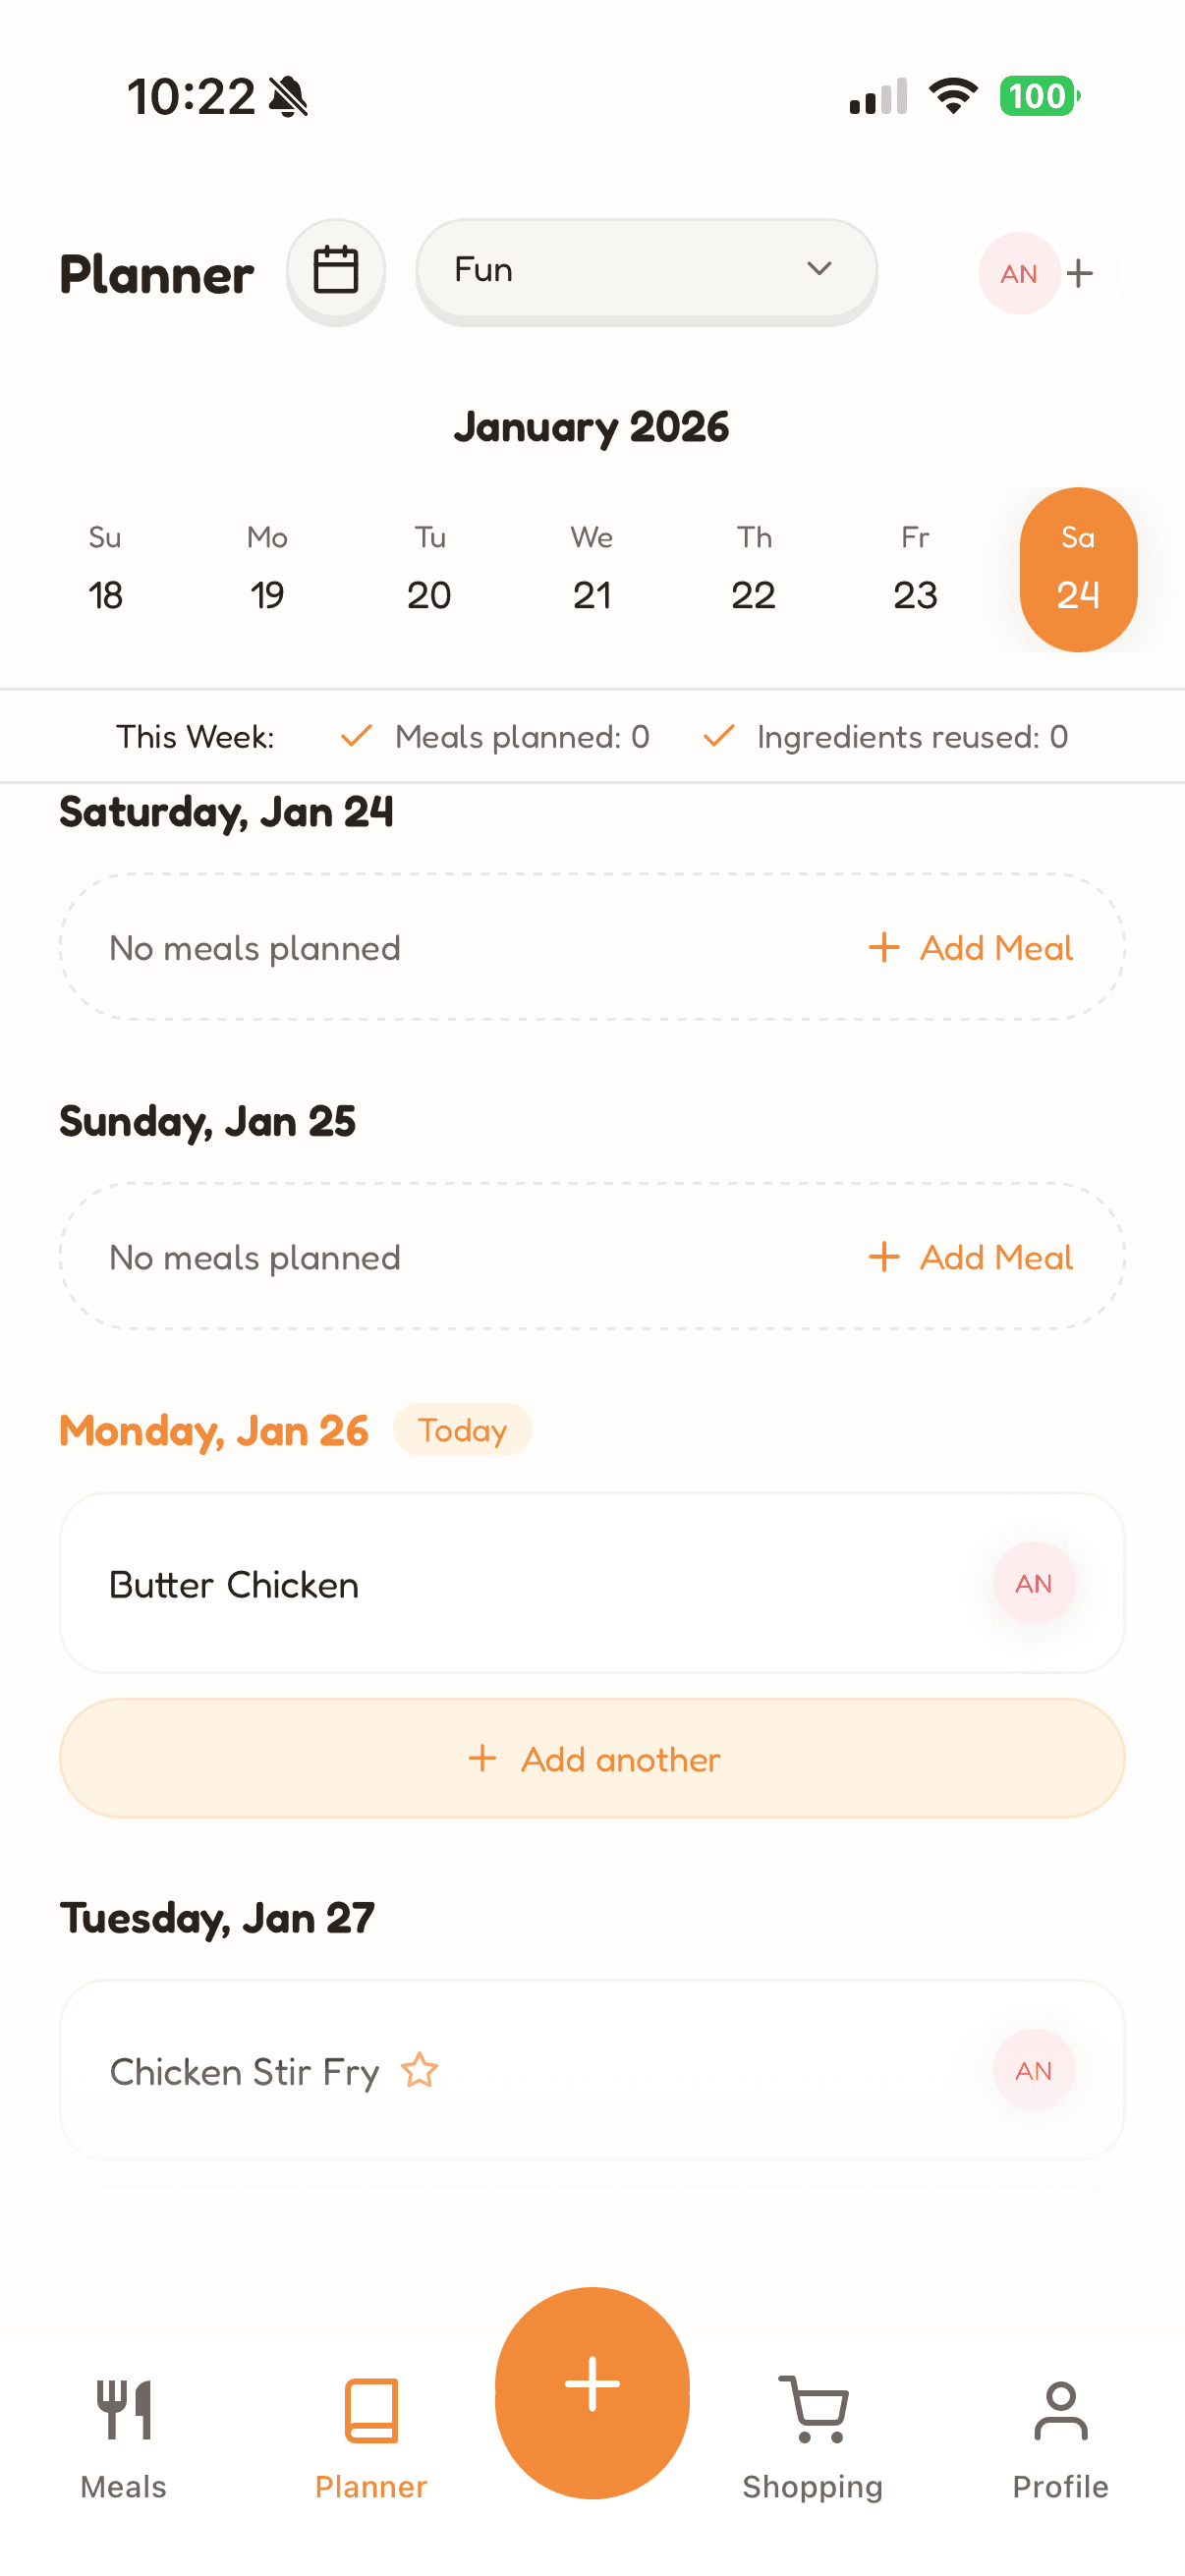
Task: Choose Monday 19 in the week strip
Action: coord(267,570)
